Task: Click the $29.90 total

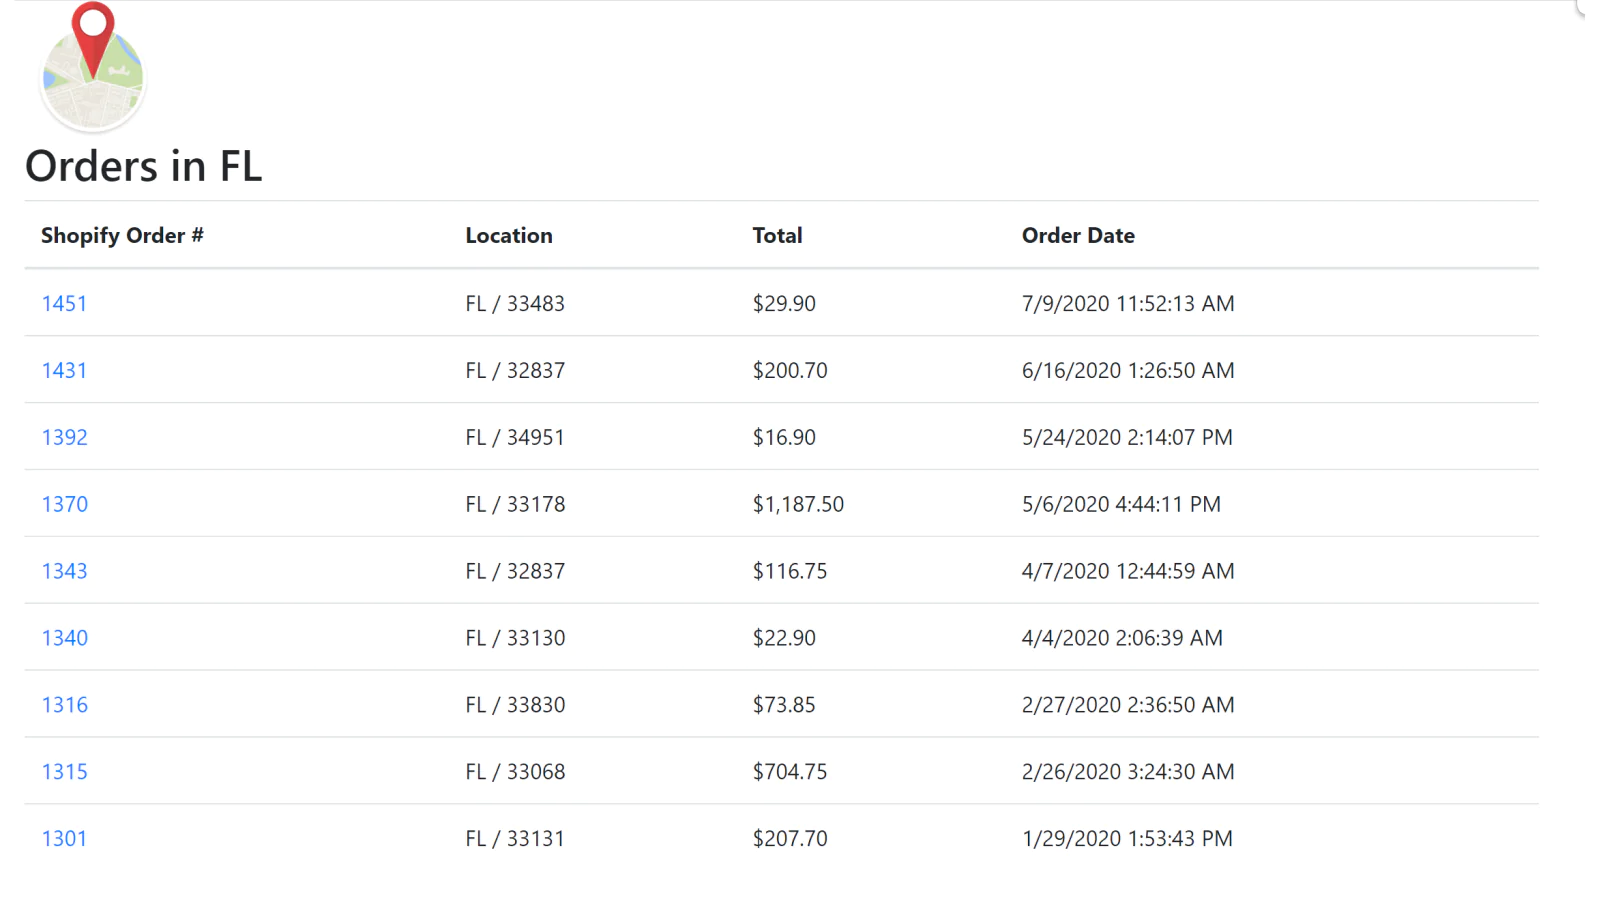Action: pos(784,303)
